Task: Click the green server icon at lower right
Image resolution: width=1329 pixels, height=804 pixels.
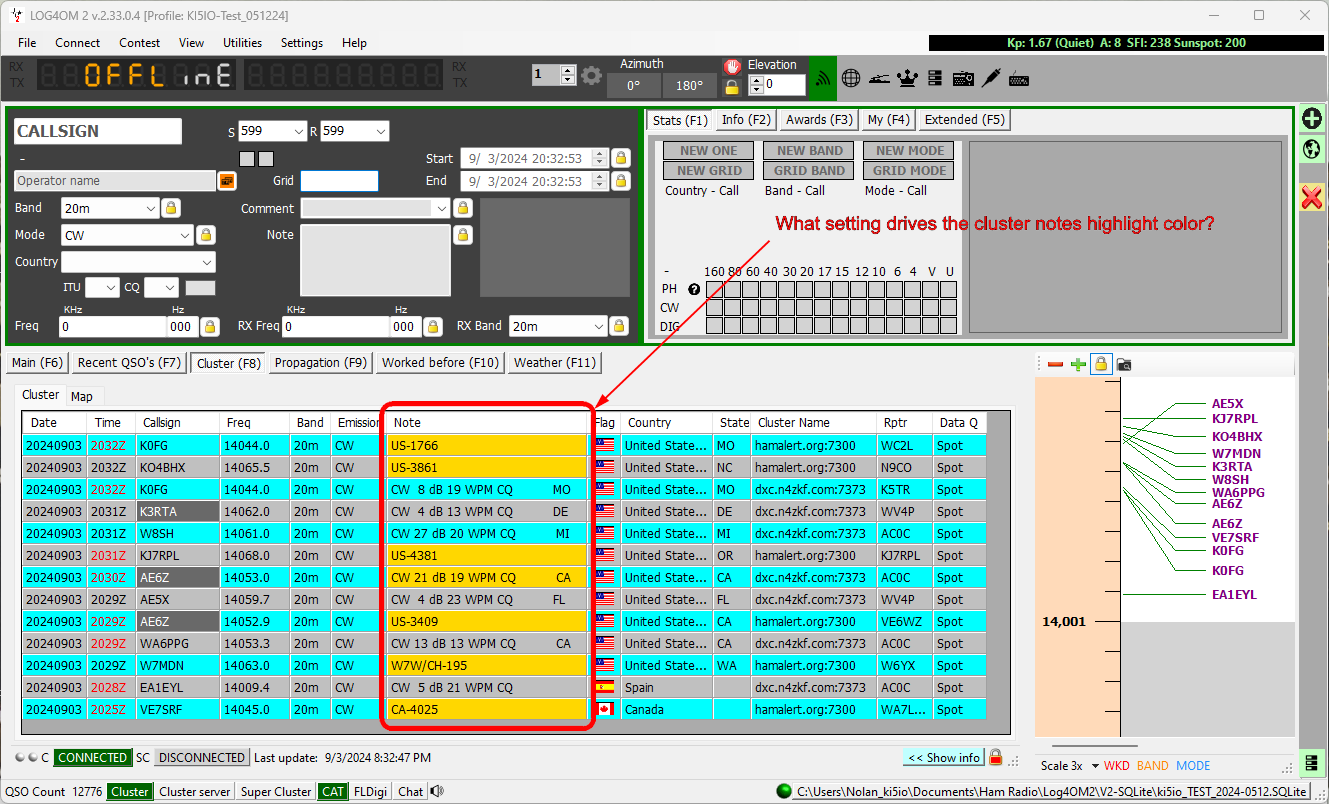Action: (x=1312, y=762)
